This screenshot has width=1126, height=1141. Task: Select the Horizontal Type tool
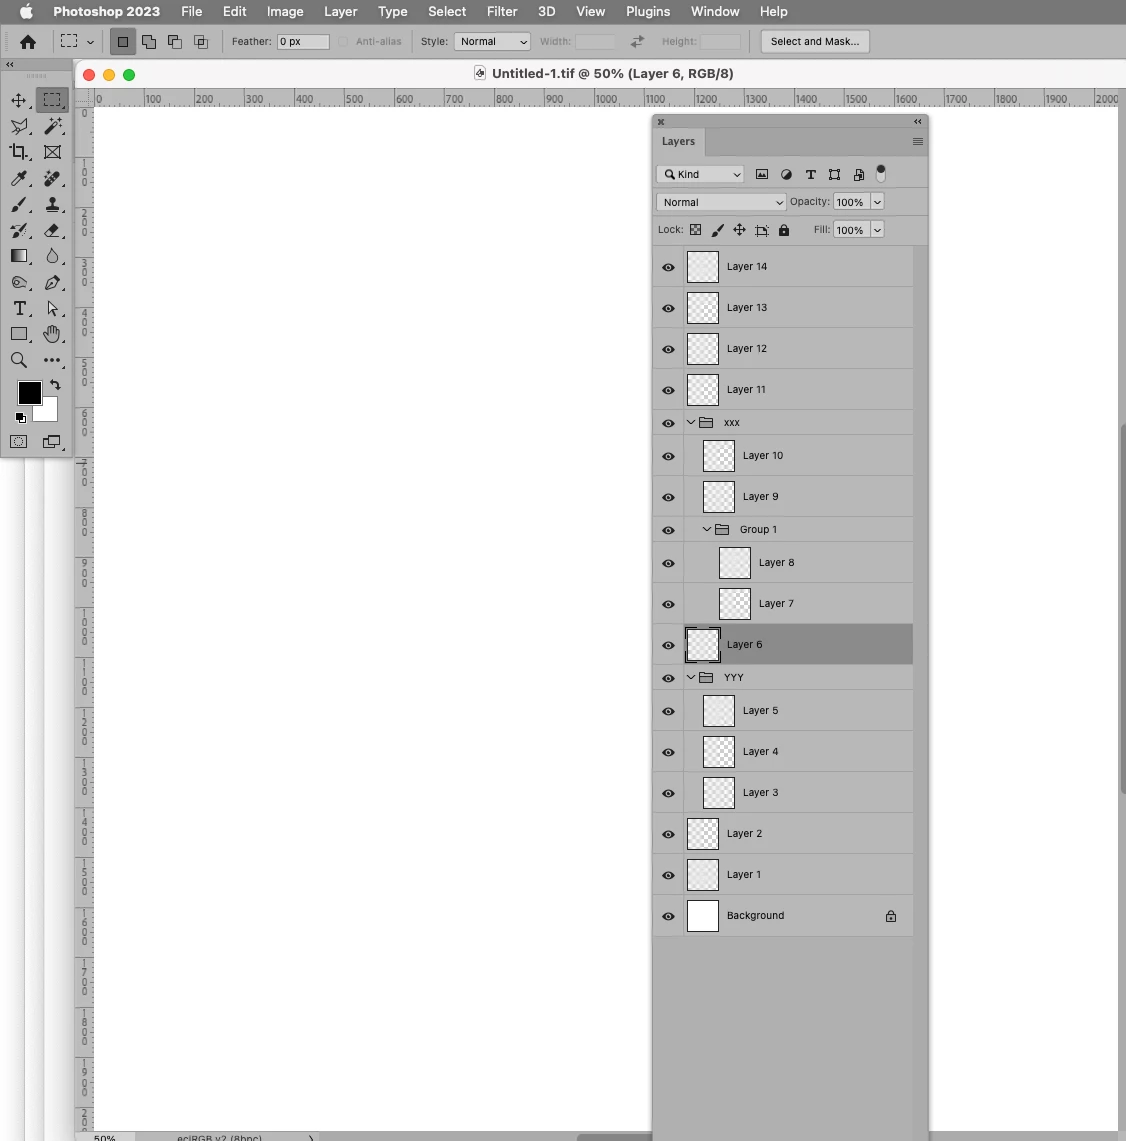(x=19, y=309)
